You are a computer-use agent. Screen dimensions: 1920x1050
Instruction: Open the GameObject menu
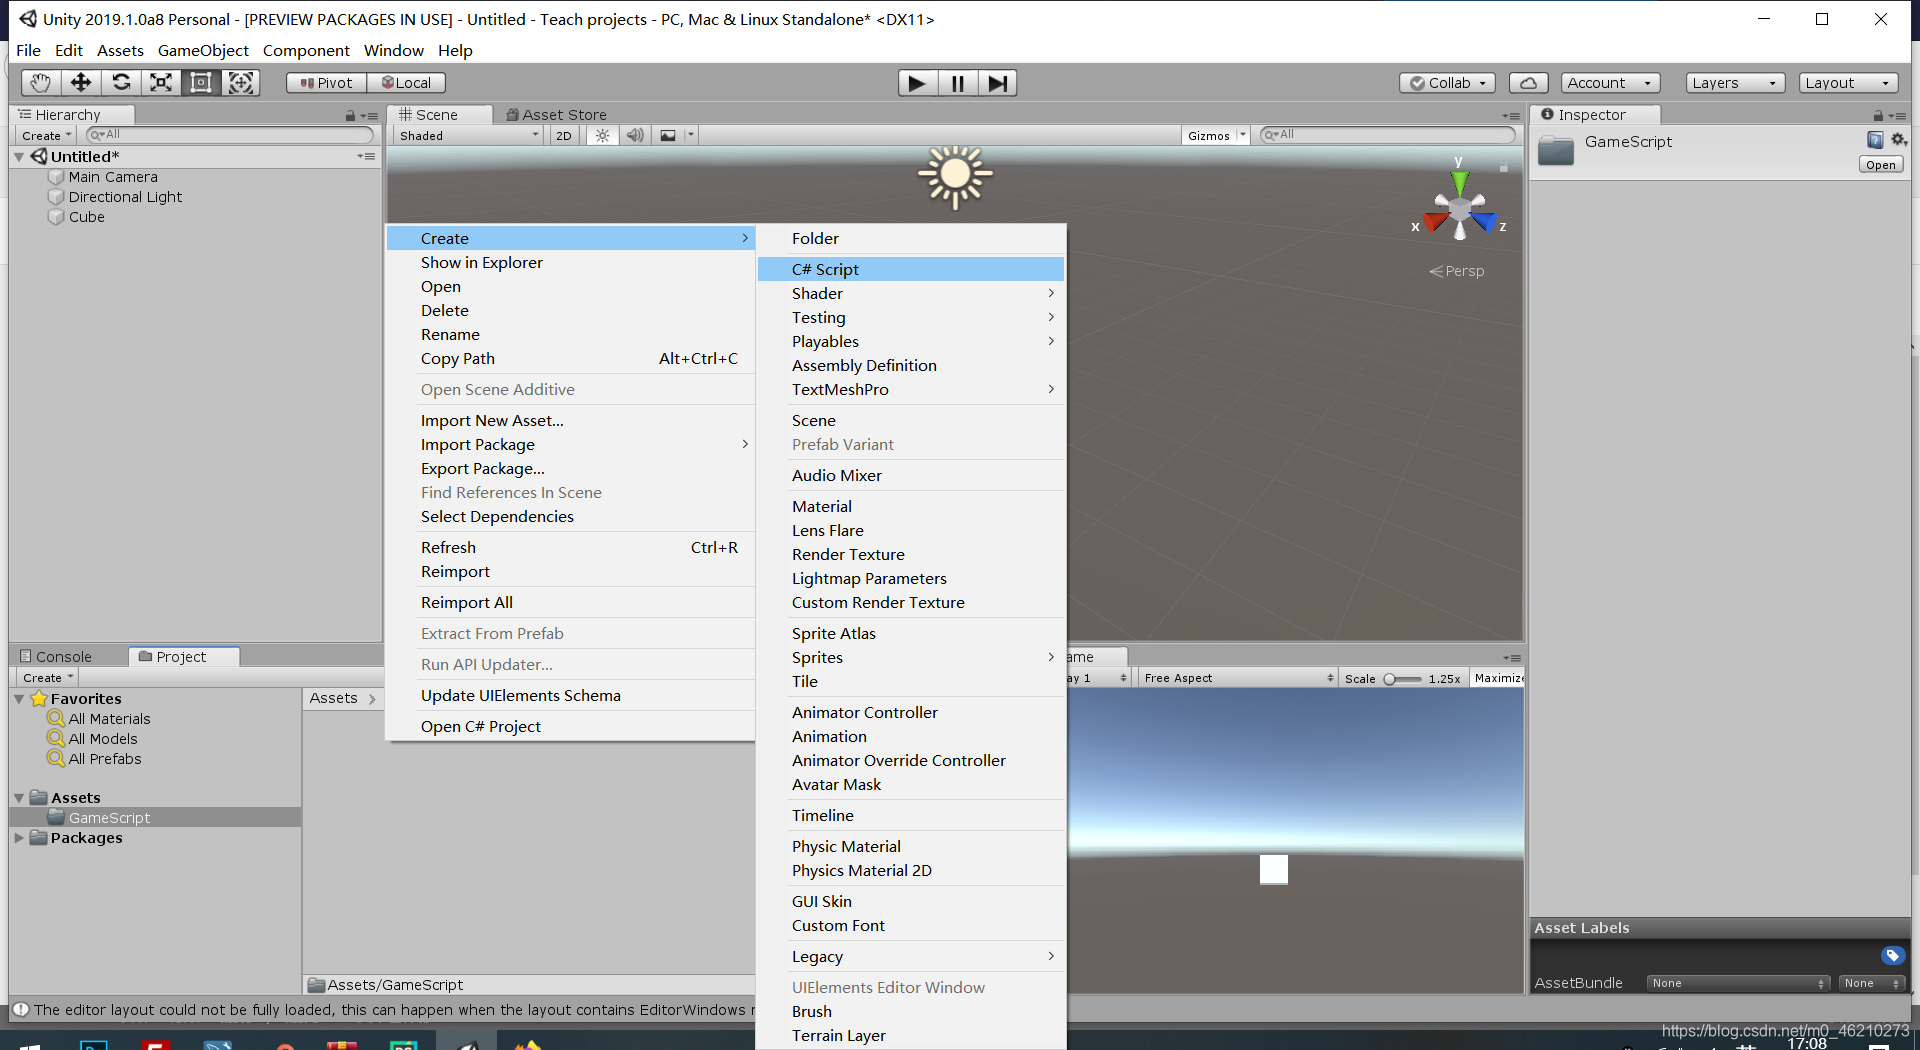point(203,50)
